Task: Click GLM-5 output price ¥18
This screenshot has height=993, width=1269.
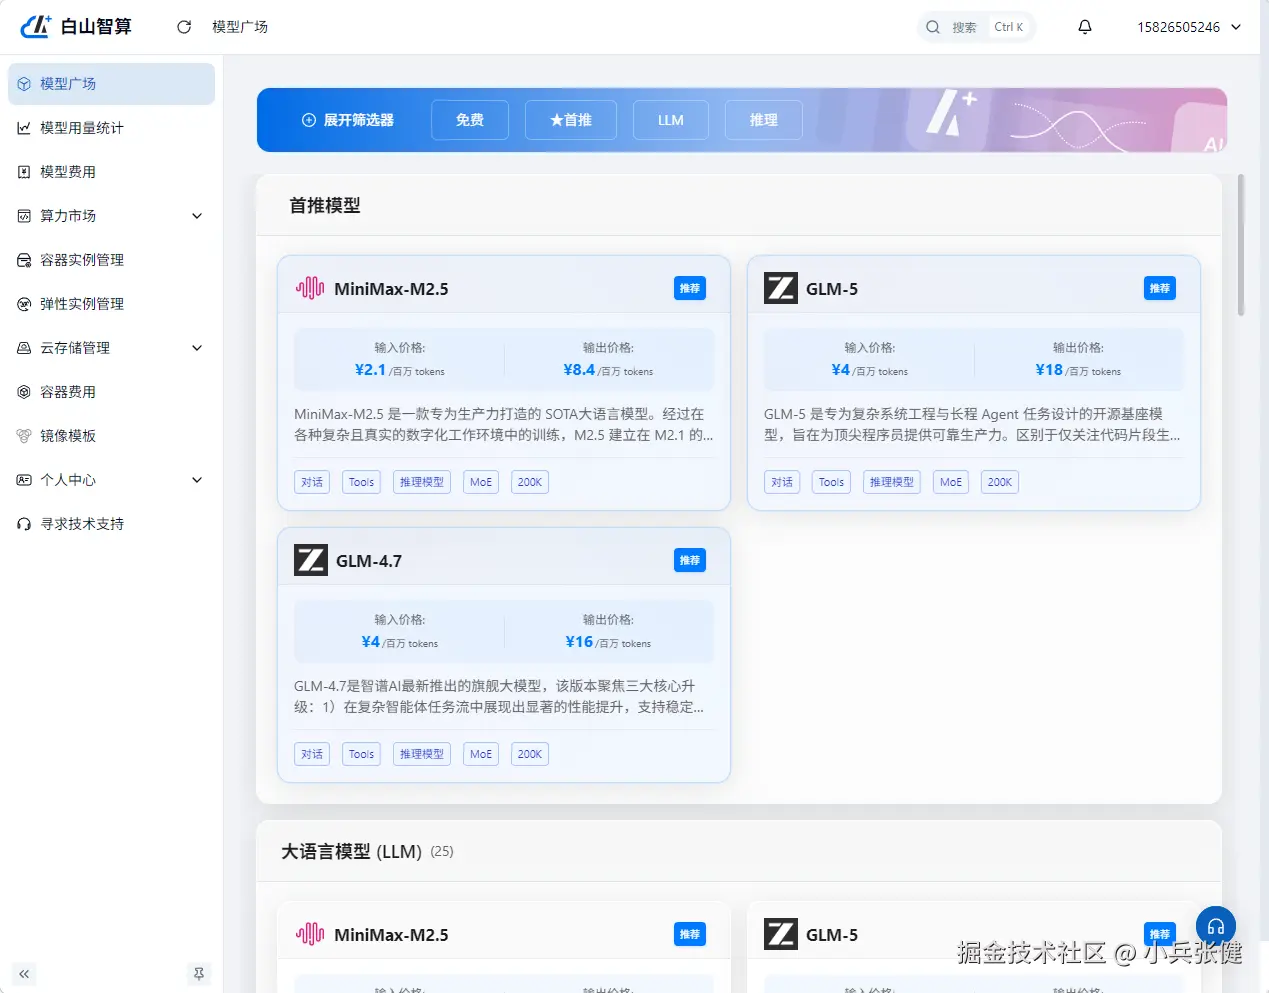Action: (x=1049, y=369)
